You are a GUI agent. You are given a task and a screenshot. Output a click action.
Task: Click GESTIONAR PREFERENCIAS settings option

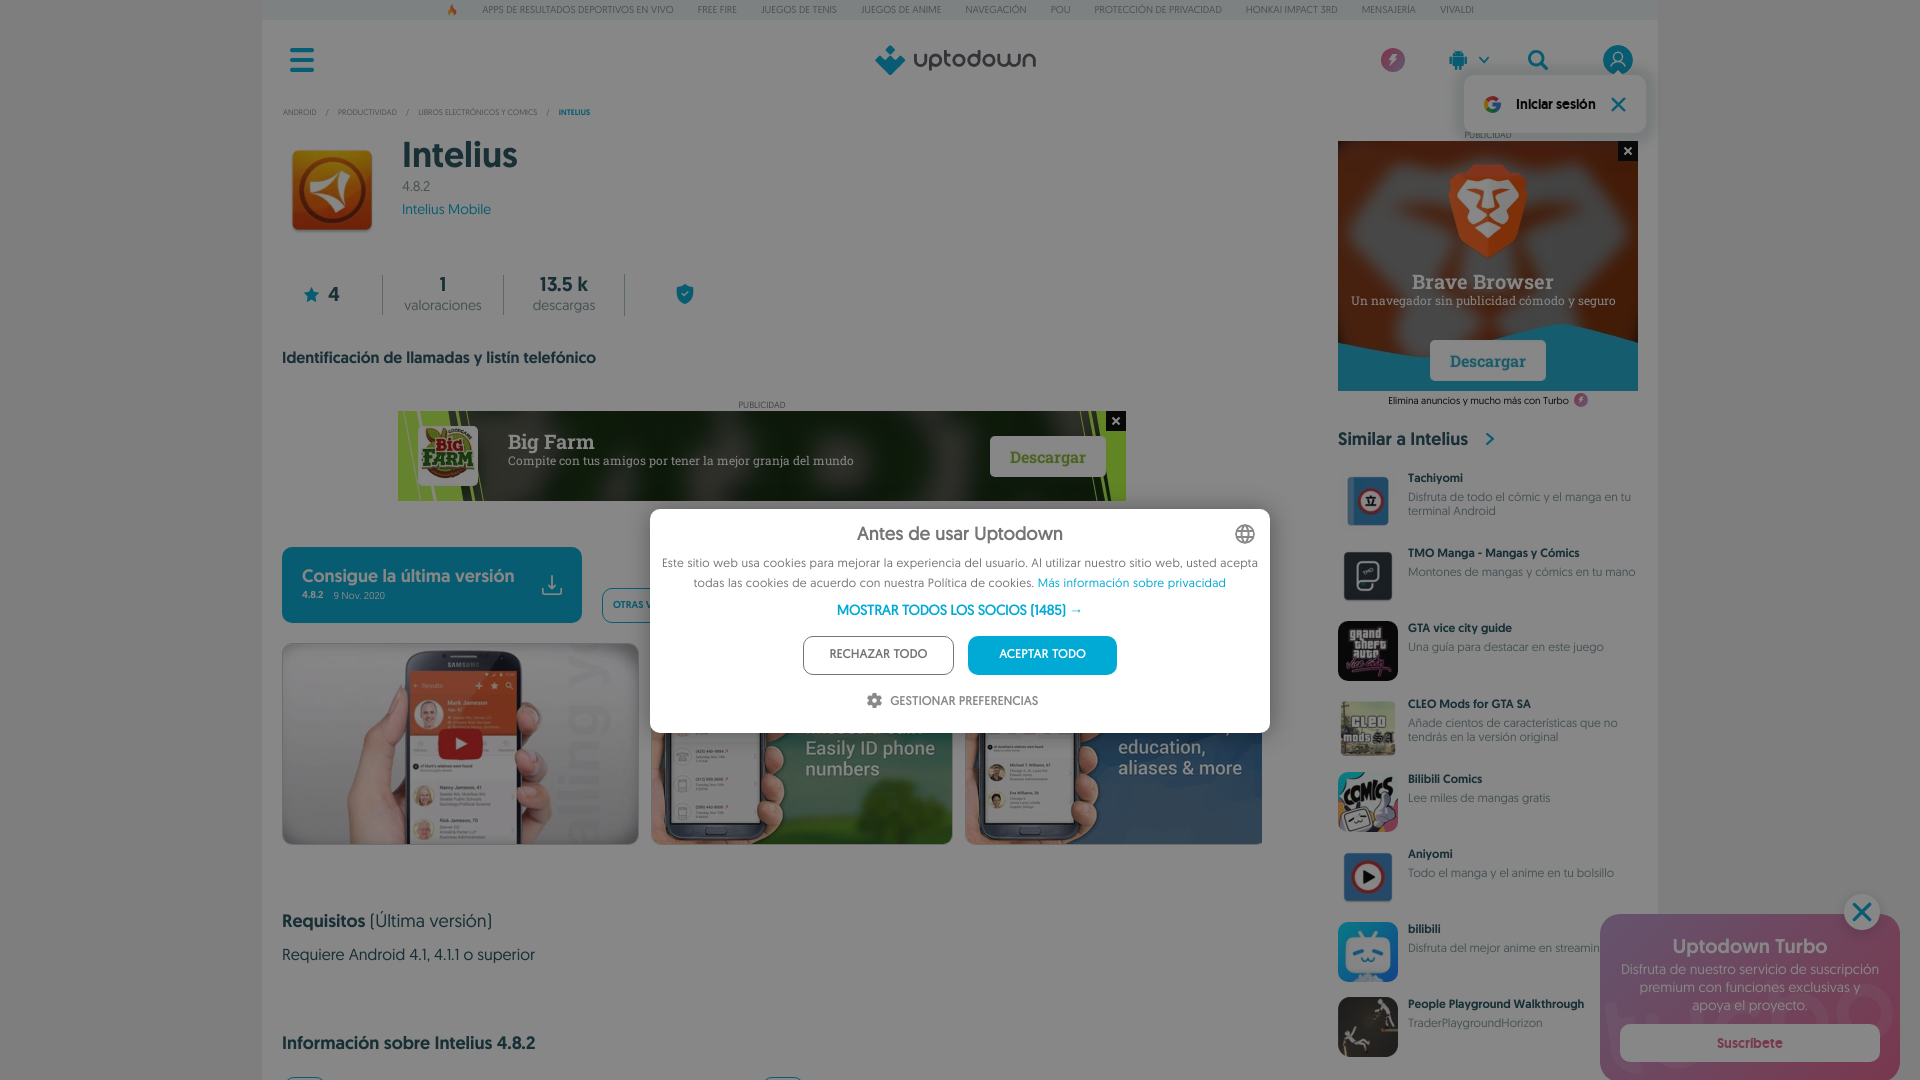[x=959, y=700]
